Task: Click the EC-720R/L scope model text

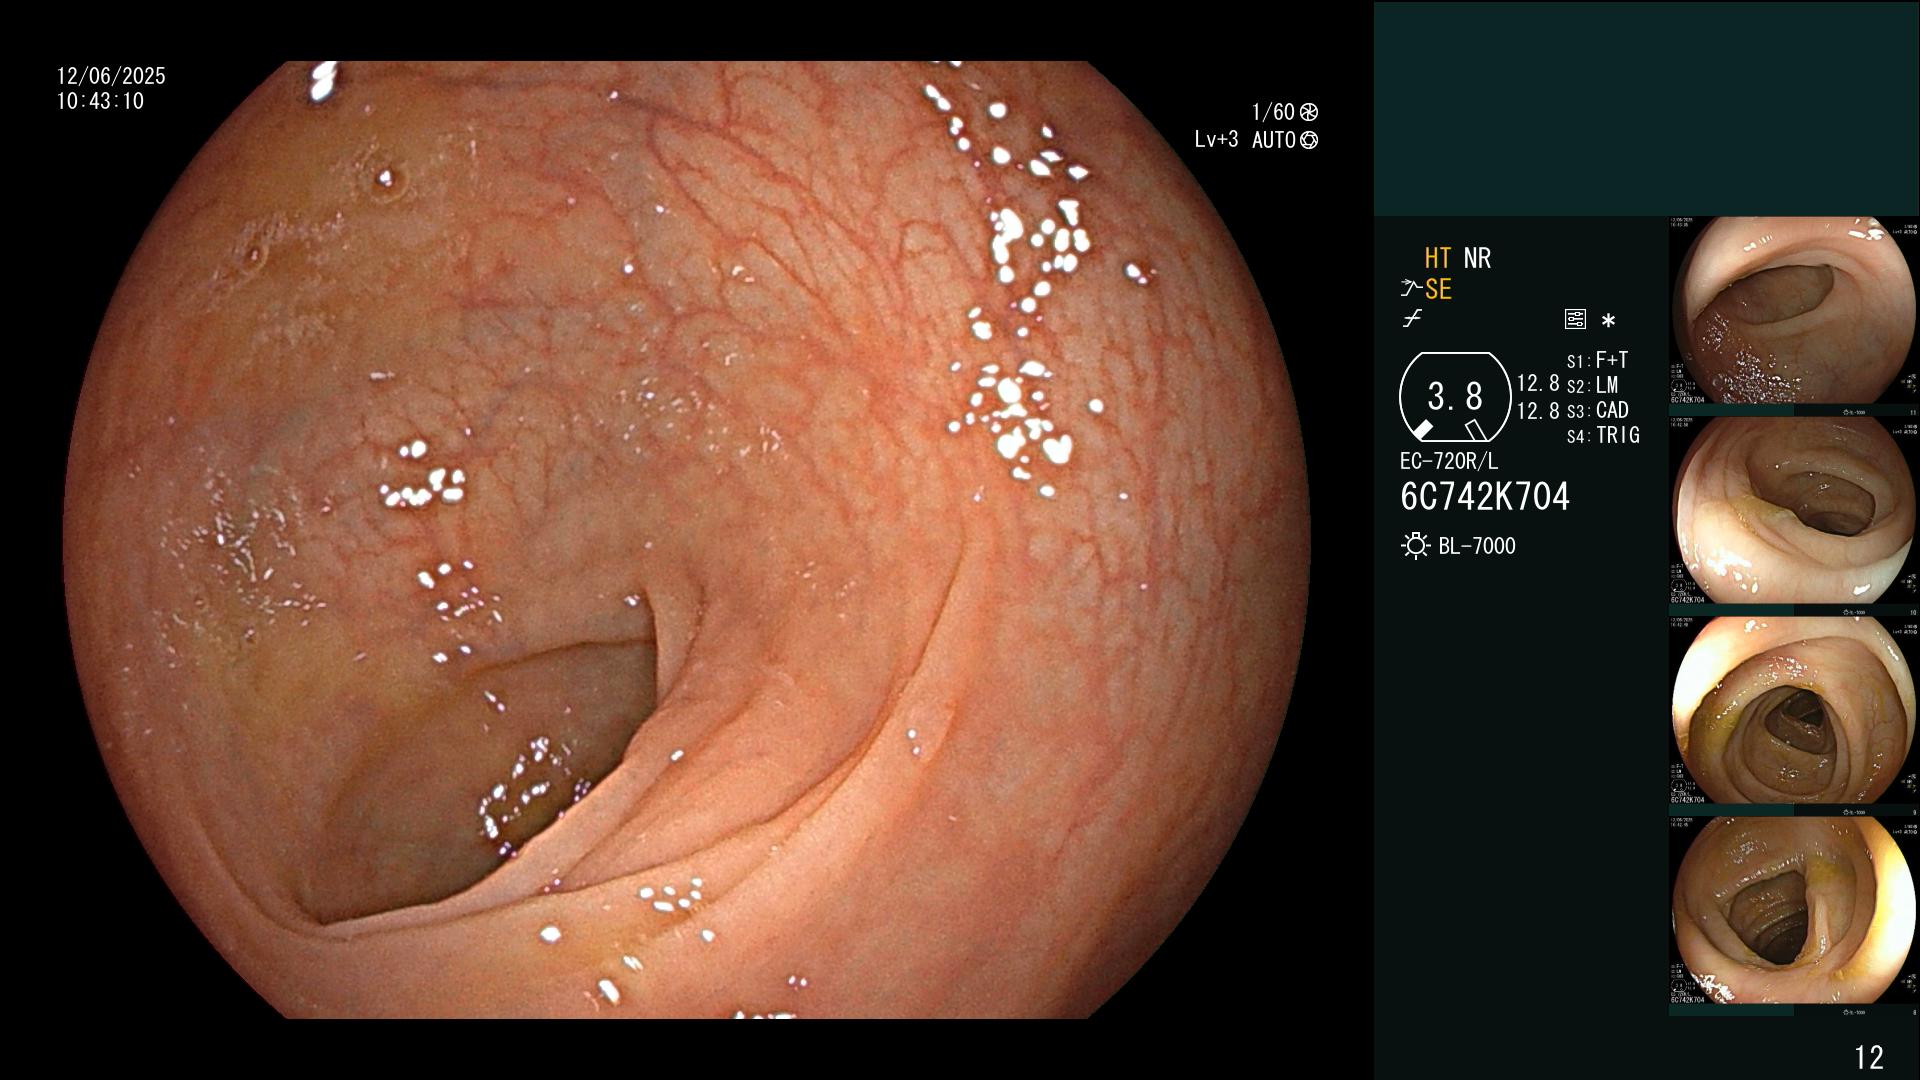Action: (1449, 461)
